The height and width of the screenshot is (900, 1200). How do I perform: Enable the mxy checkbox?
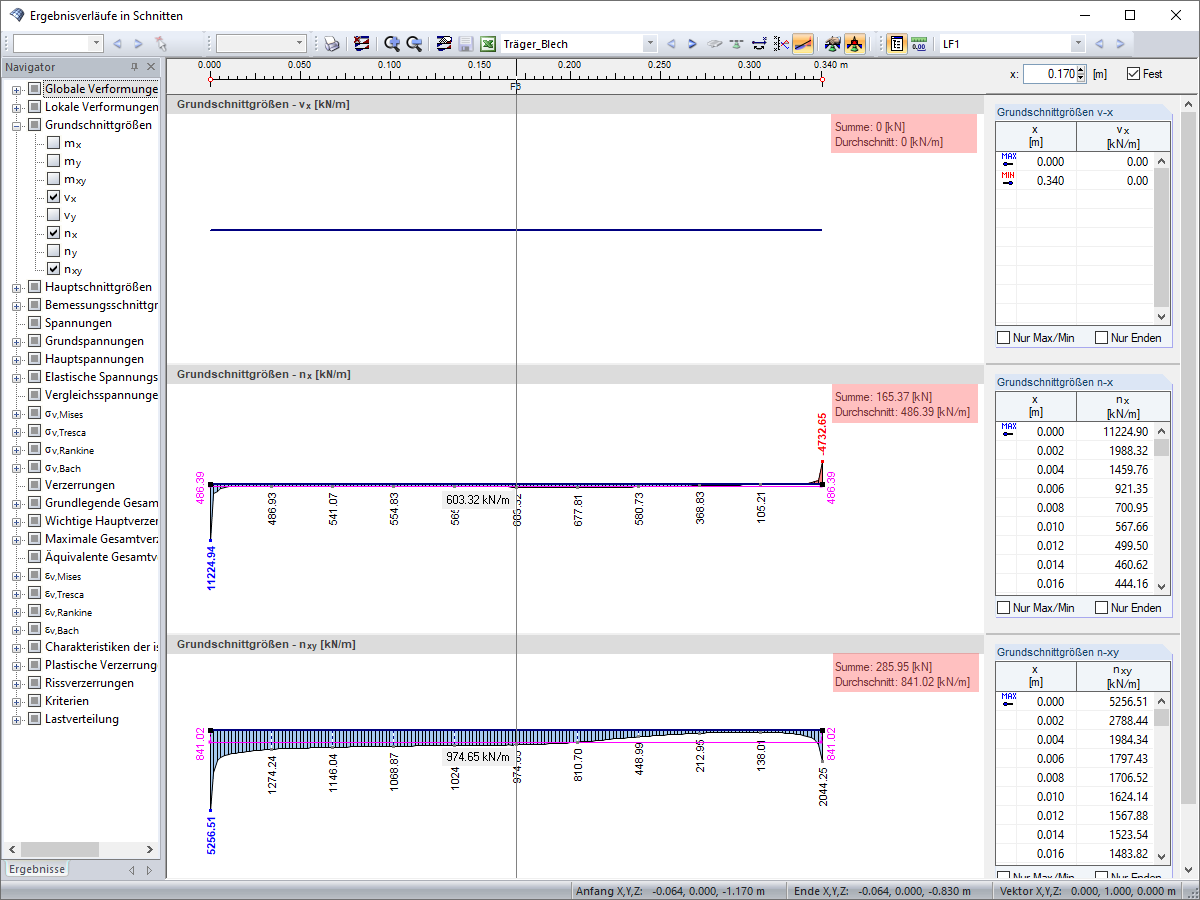53,179
